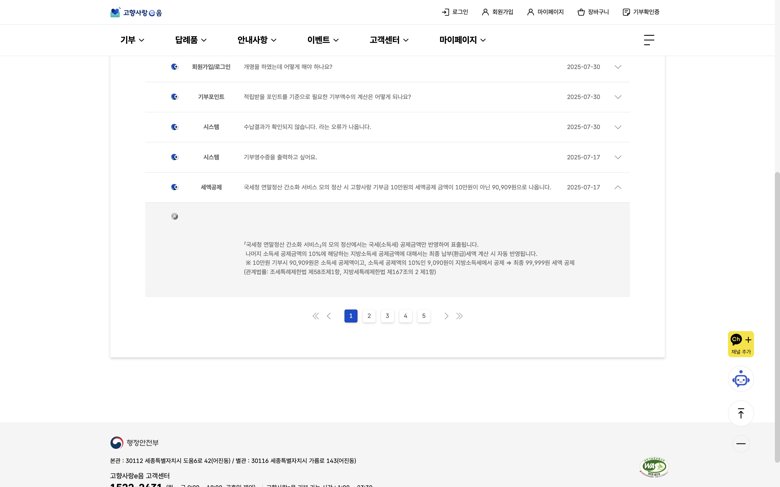The height and width of the screenshot is (487, 780).
Task: Expand chevron for 기부영수증을 출력하고 싶어요 question
Action: click(618, 157)
